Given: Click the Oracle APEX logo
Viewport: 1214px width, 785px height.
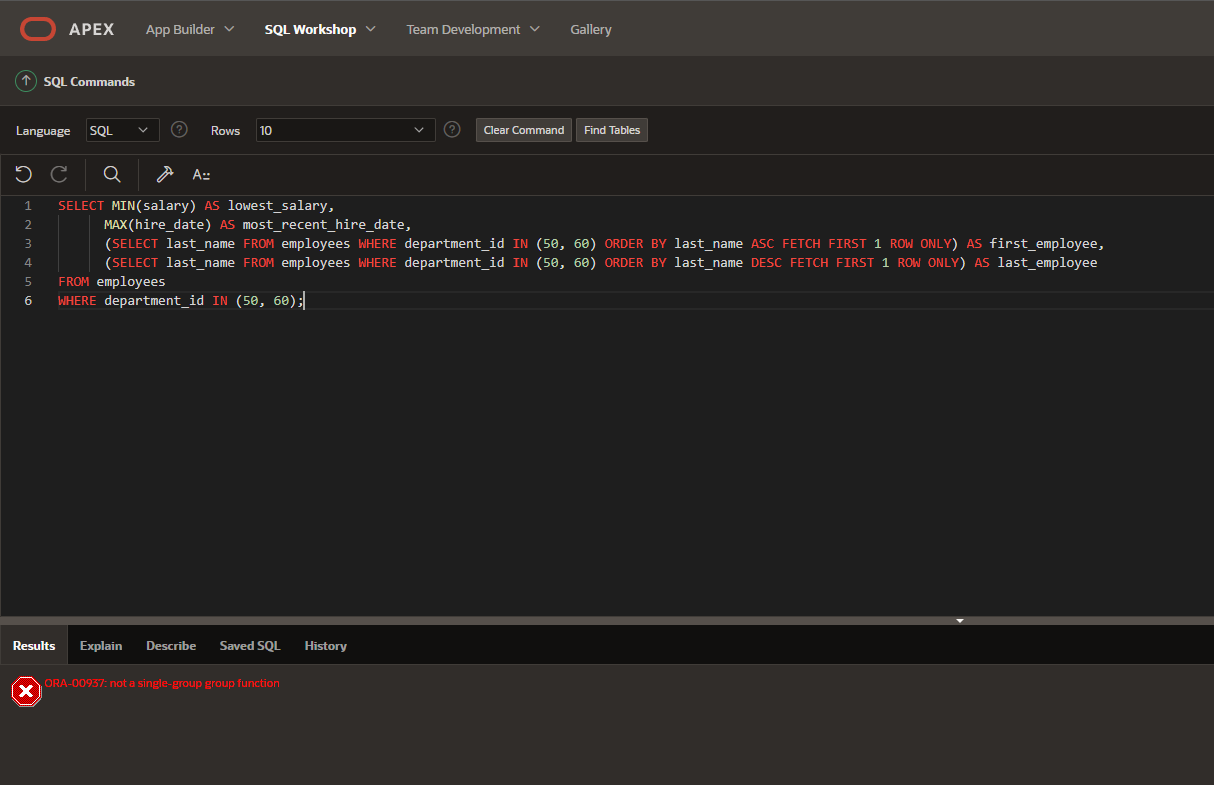Looking at the screenshot, I should pyautogui.click(x=38, y=29).
